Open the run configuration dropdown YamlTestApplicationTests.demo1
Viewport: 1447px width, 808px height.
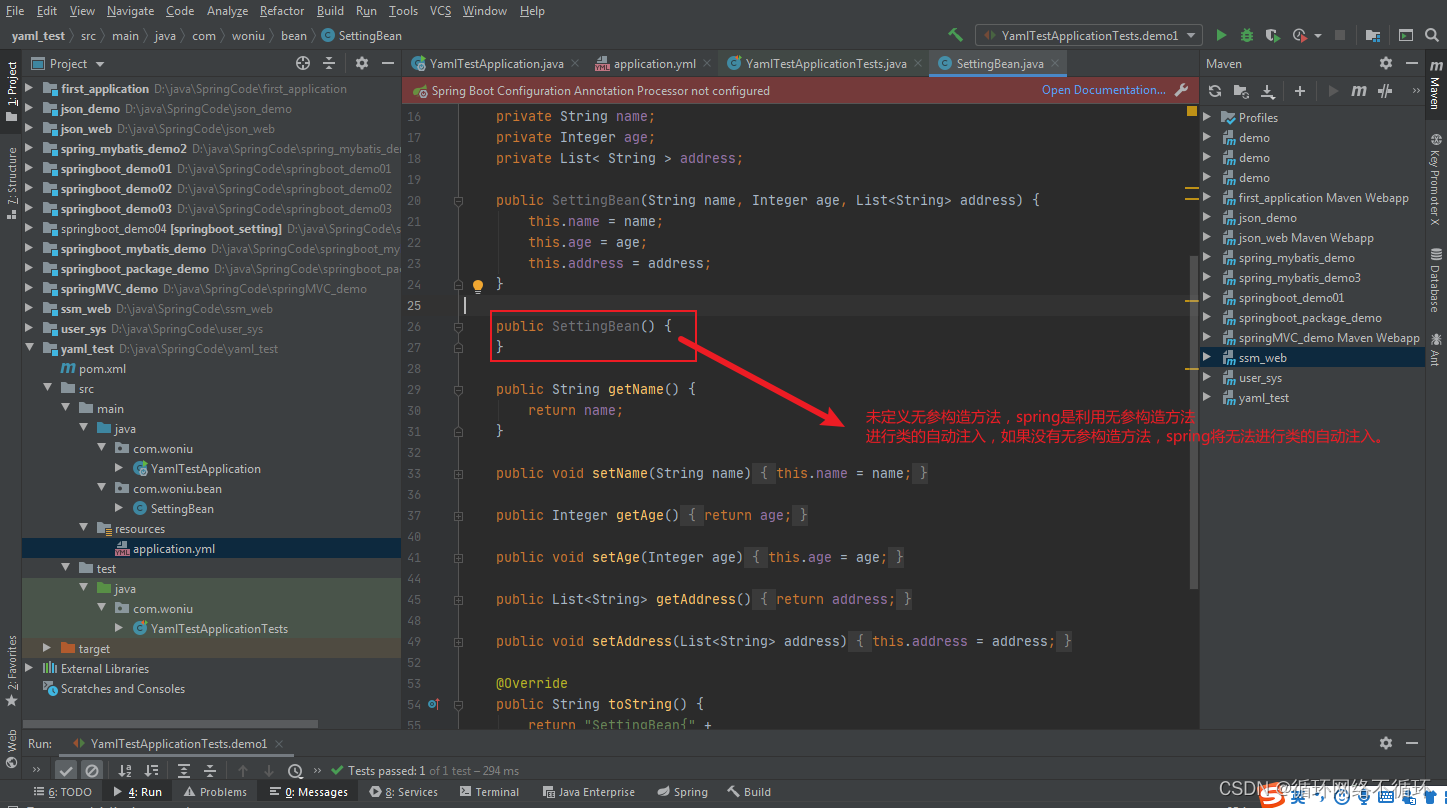[x=1088, y=33]
